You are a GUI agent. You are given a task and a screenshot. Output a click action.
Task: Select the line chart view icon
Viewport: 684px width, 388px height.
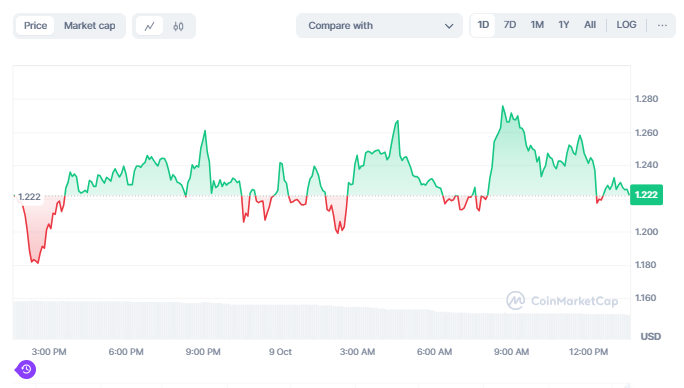pyautogui.click(x=150, y=26)
